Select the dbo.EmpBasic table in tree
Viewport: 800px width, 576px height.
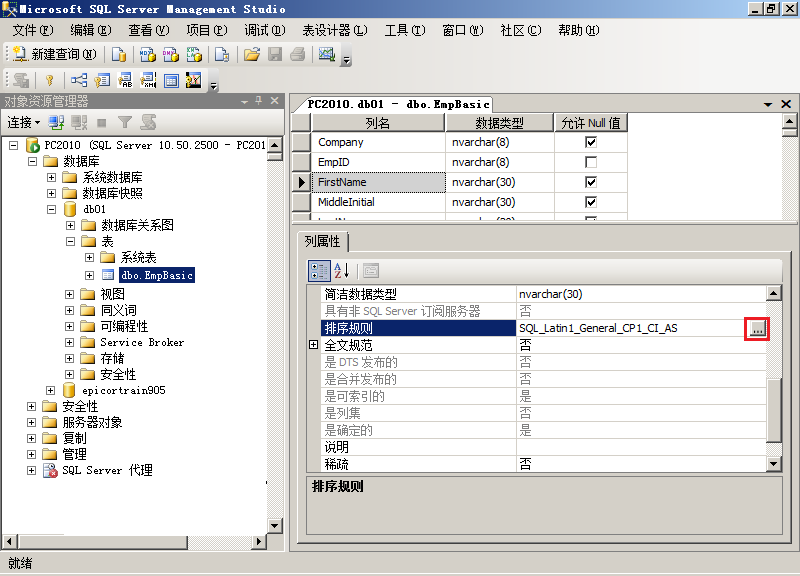click(157, 276)
